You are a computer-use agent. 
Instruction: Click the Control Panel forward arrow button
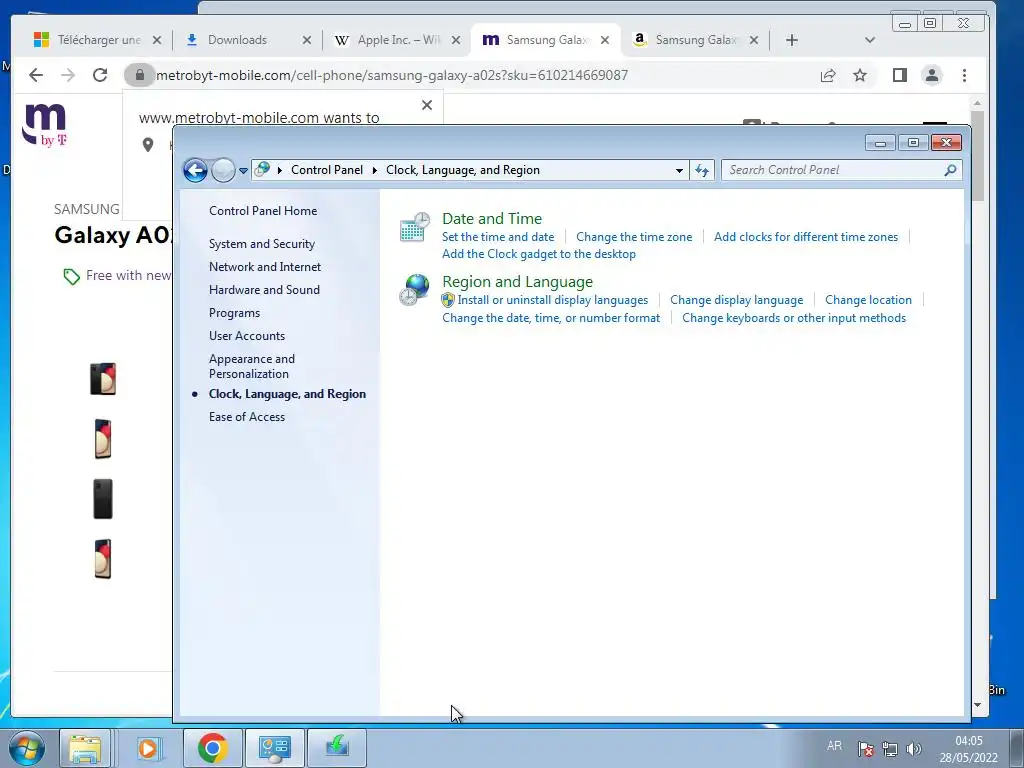[x=223, y=170]
